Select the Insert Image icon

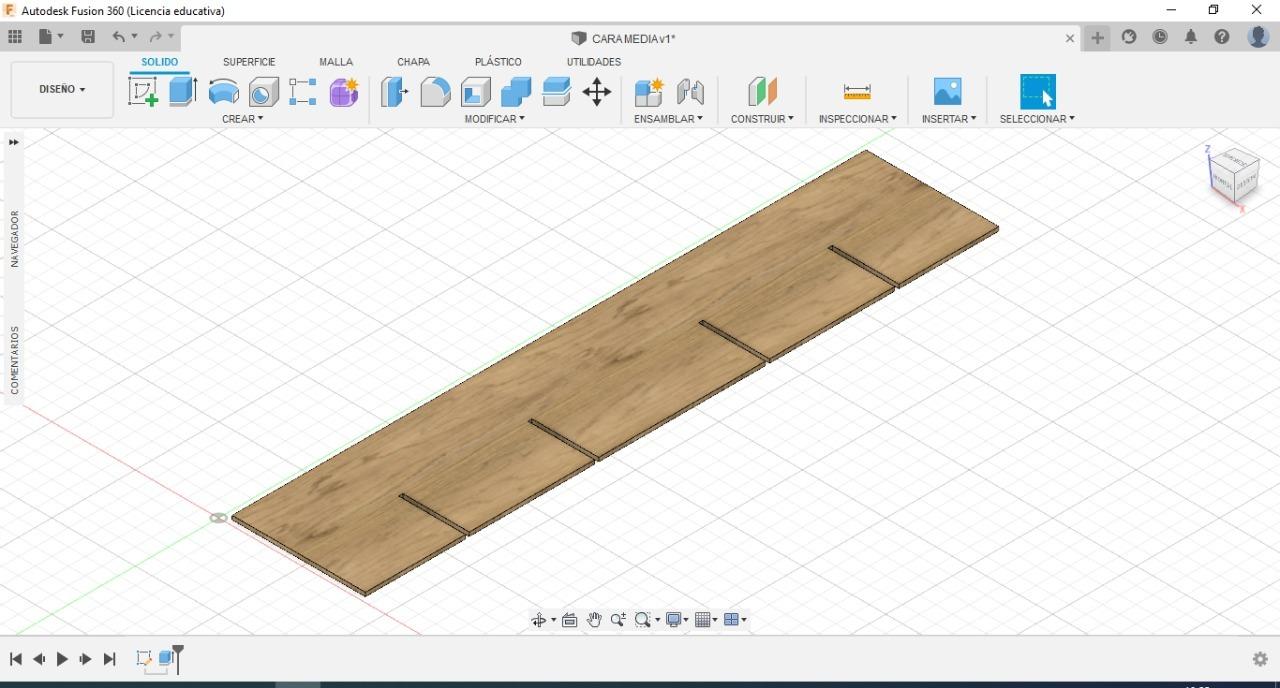click(947, 92)
